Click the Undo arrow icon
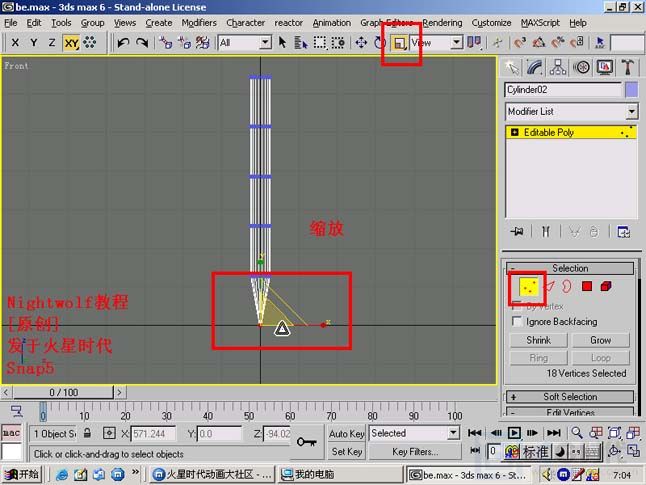646x485 pixels. pyautogui.click(x=123, y=42)
